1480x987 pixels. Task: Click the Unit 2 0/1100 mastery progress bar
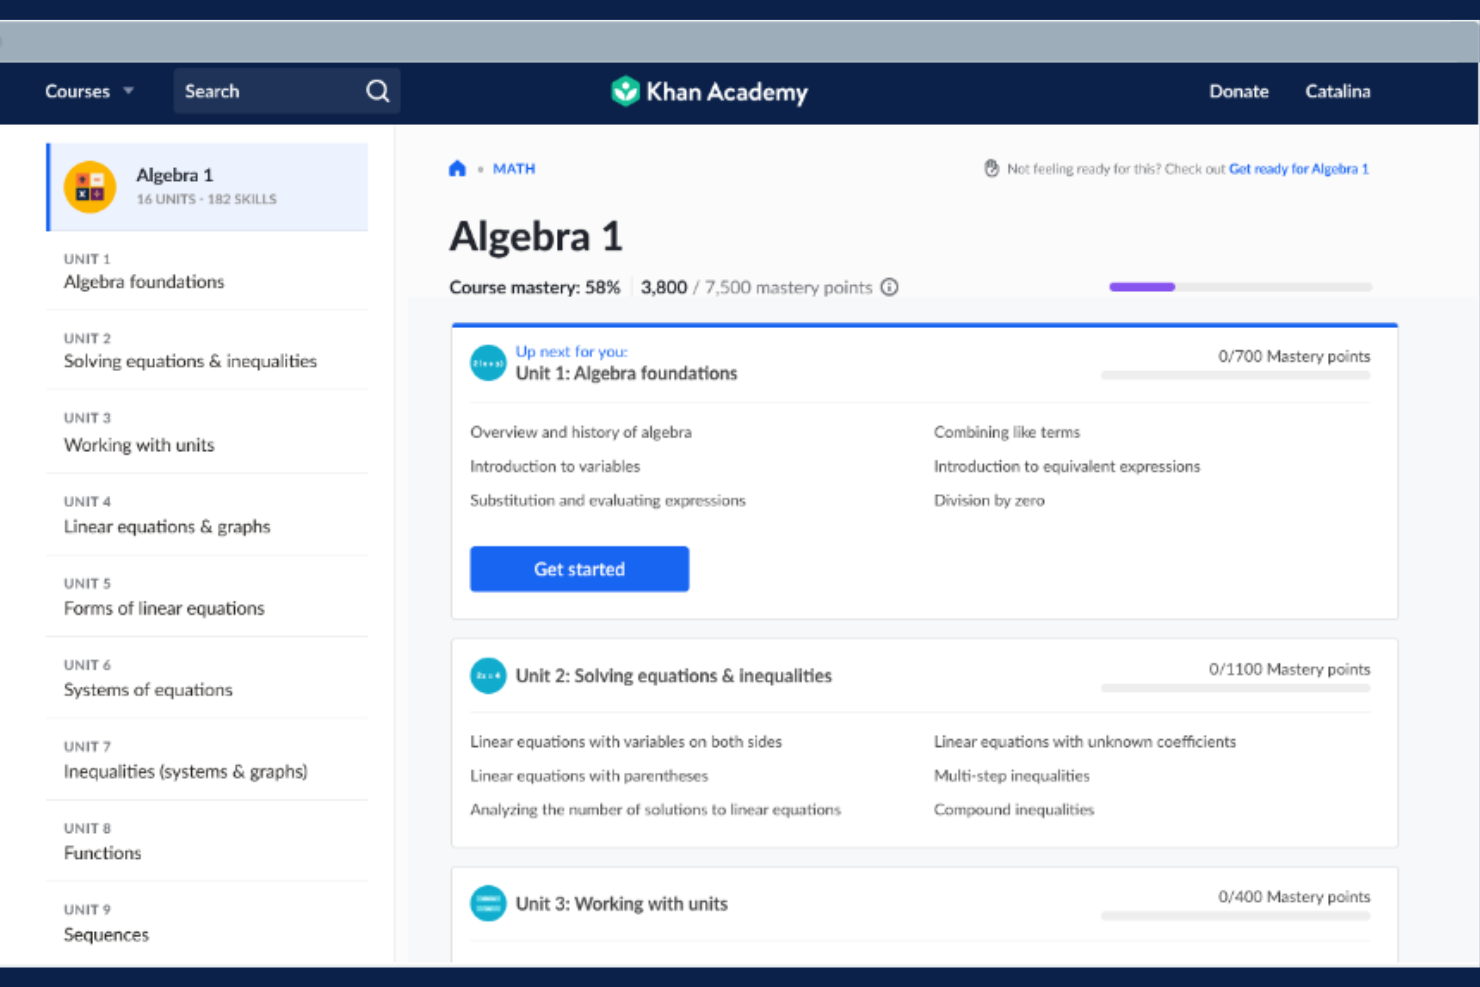(x=1235, y=688)
